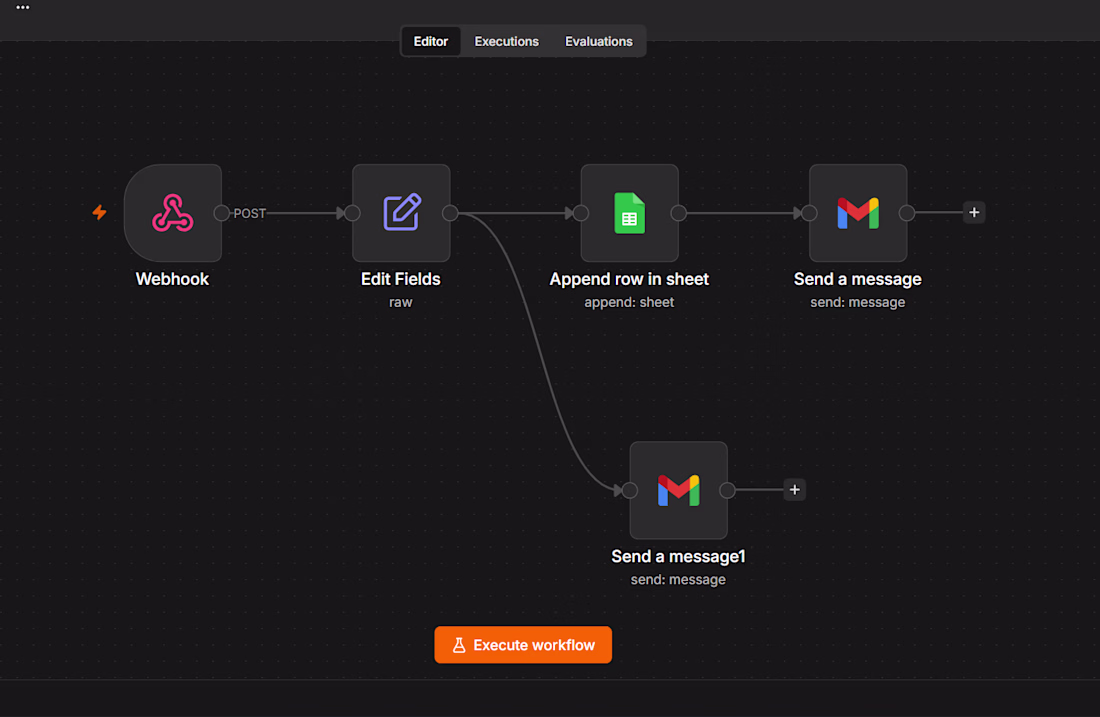Open the Executions tab
This screenshot has width=1100, height=717.
coord(507,41)
